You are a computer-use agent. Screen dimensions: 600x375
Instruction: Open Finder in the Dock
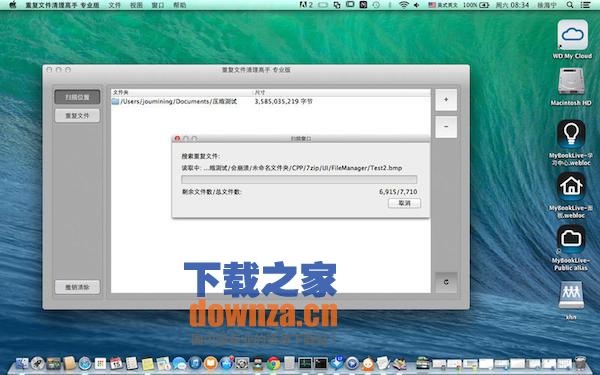(22, 363)
